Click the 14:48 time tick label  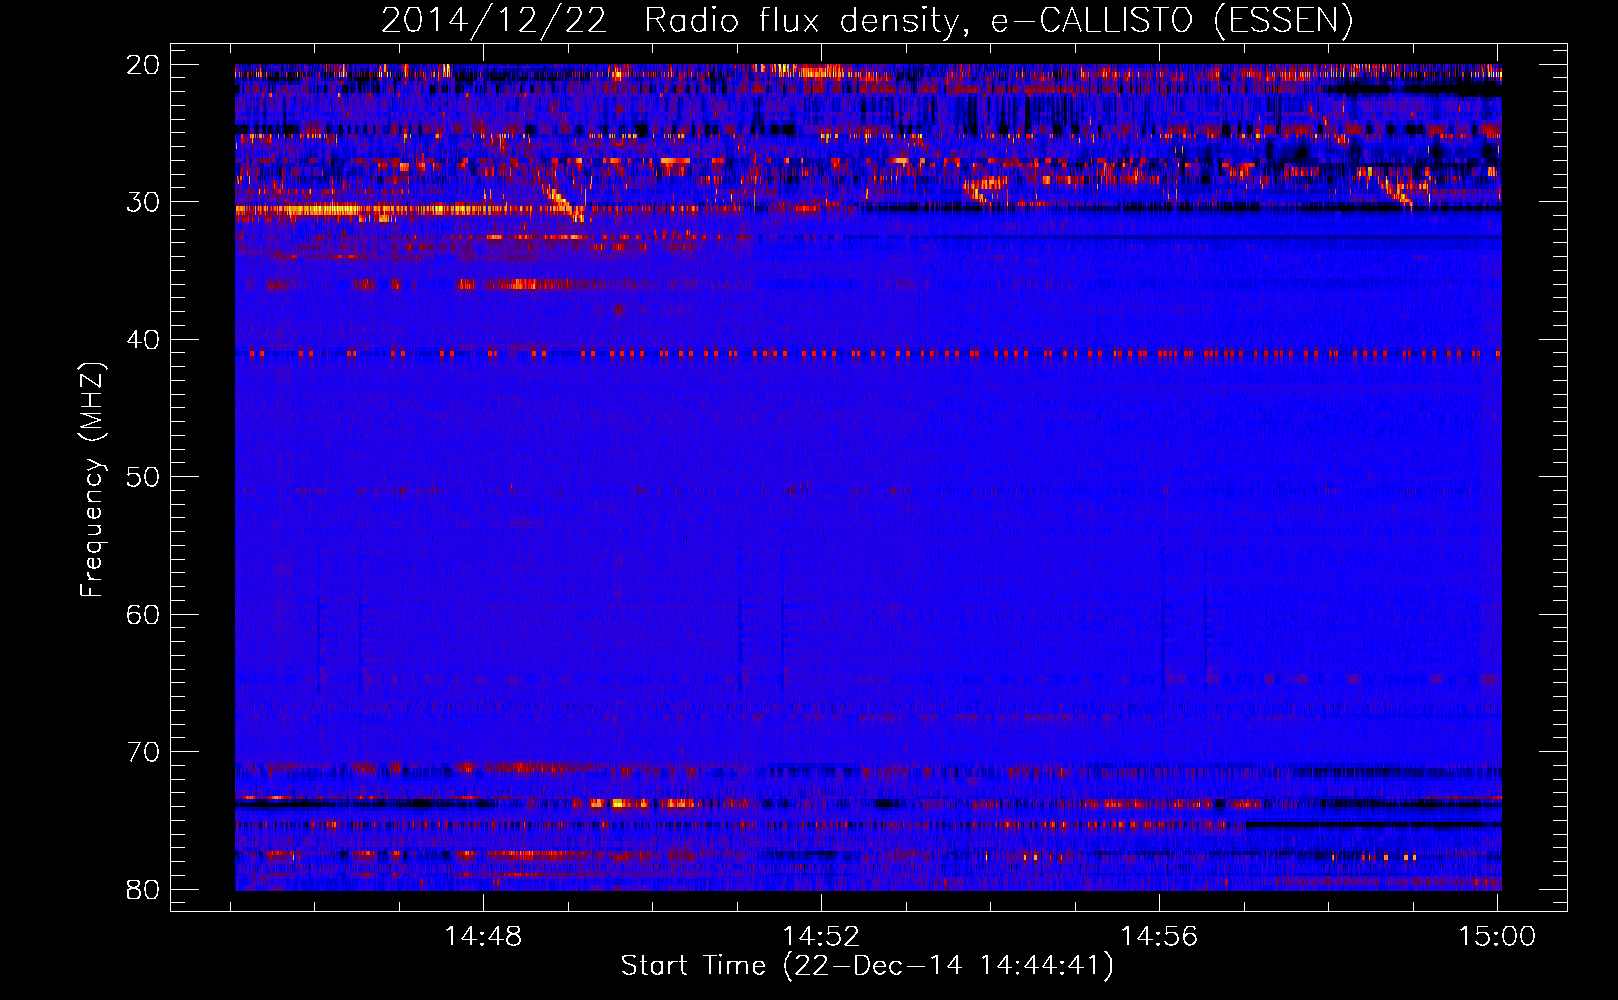coord(483,937)
